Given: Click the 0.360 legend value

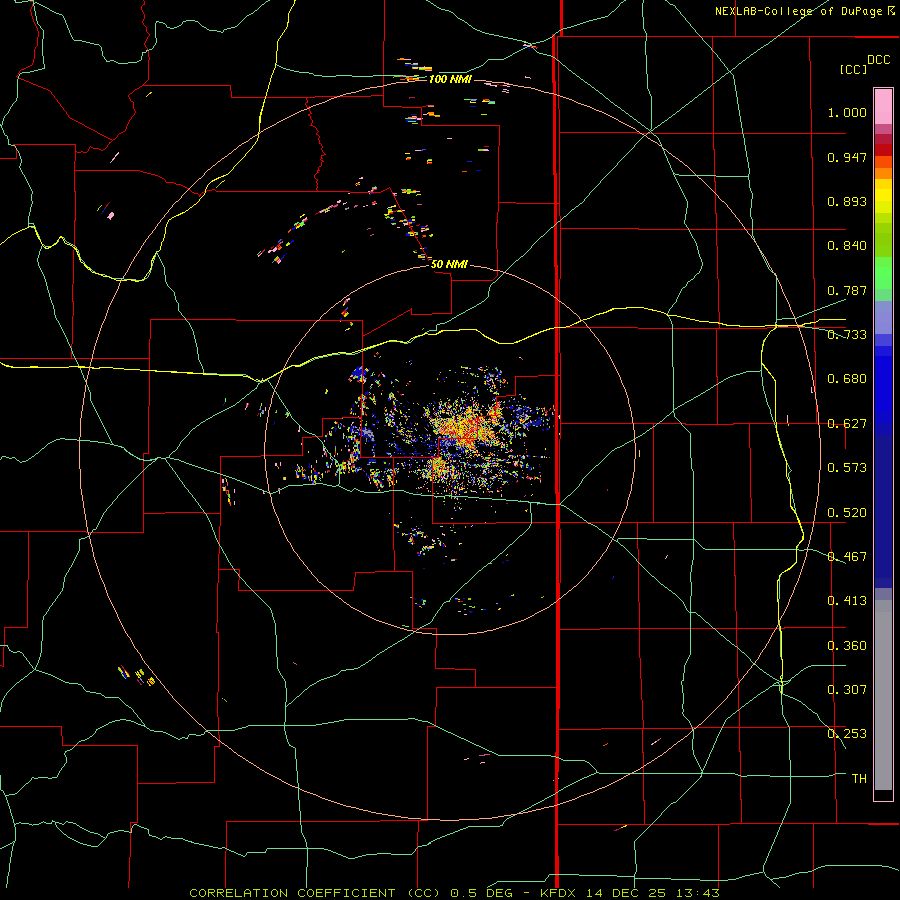Looking at the screenshot, I should tap(847, 646).
